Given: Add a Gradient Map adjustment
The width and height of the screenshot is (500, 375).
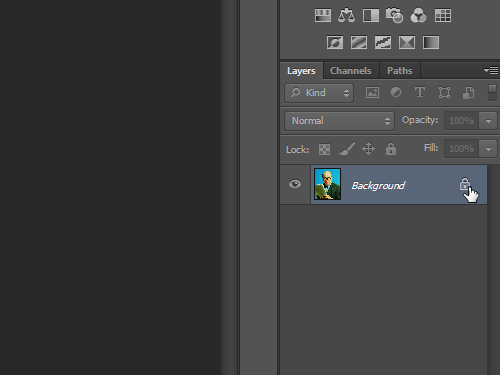Looking at the screenshot, I should pyautogui.click(x=431, y=43).
